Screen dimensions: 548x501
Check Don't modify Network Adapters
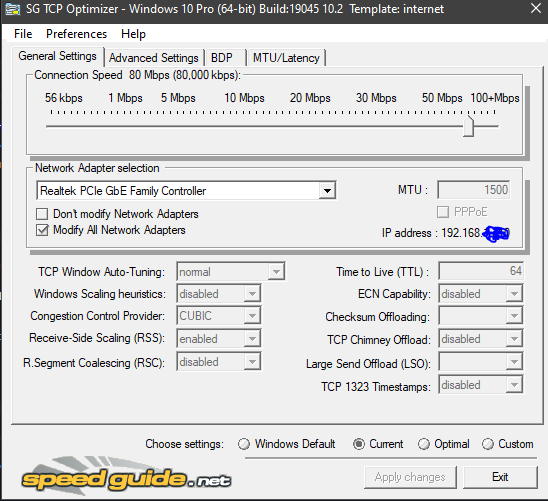click(x=42, y=214)
